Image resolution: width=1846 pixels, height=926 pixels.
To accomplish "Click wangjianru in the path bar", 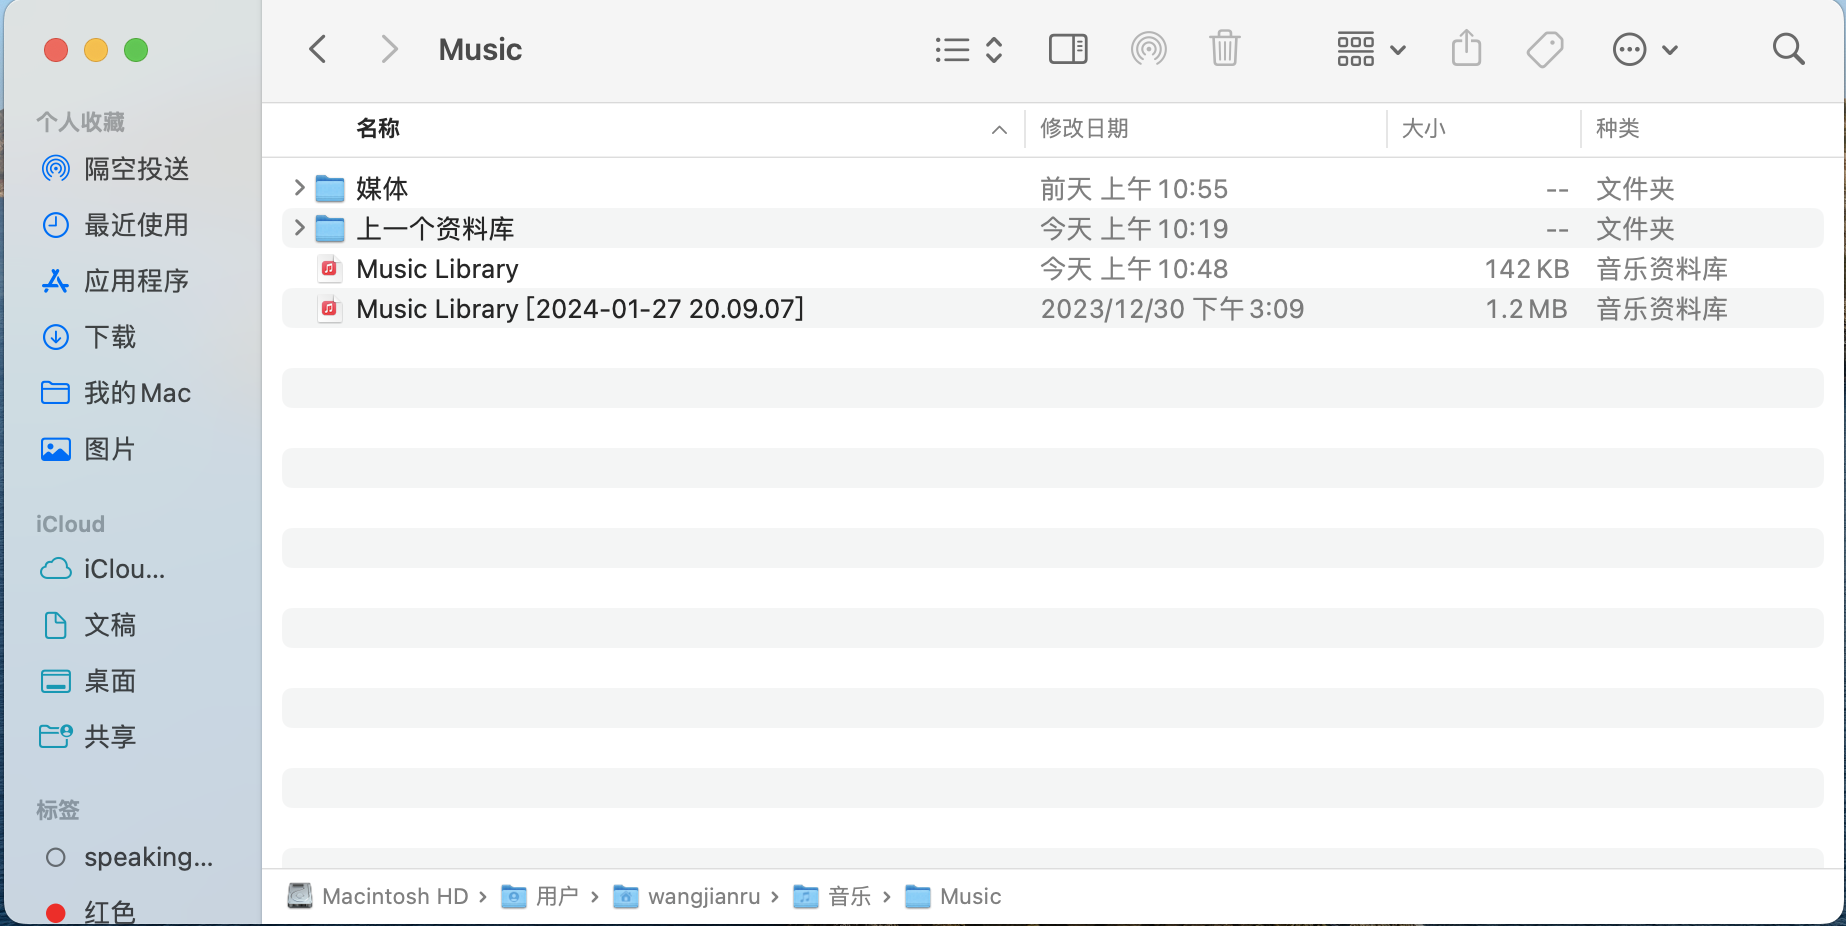I will tap(704, 896).
